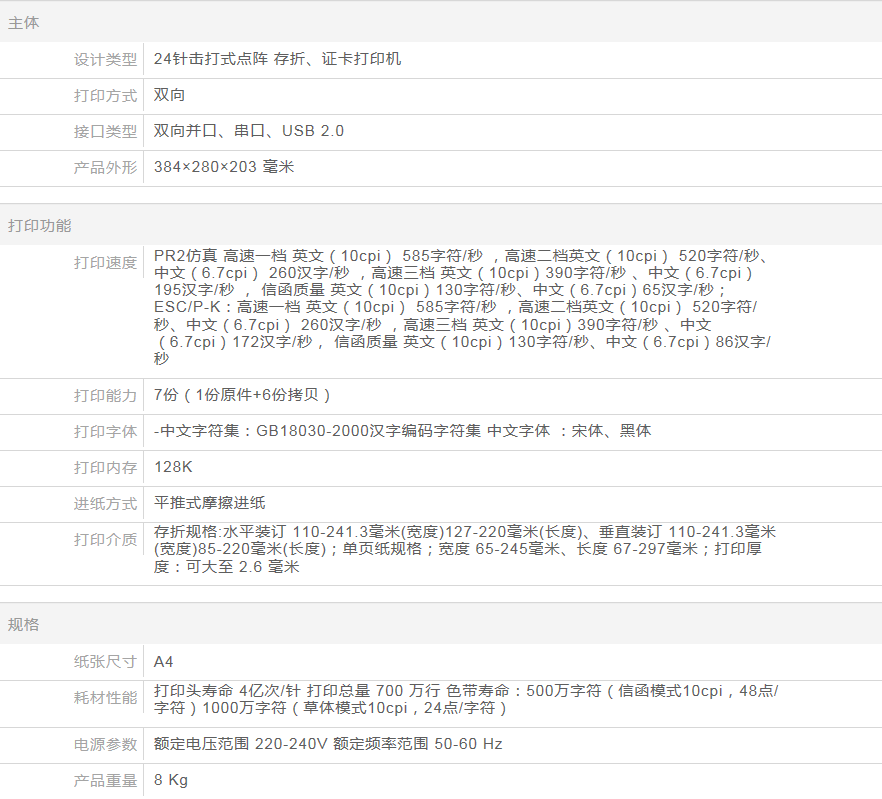Click the 打印速度 row label
Viewport: 882px width, 799px height.
point(105,263)
